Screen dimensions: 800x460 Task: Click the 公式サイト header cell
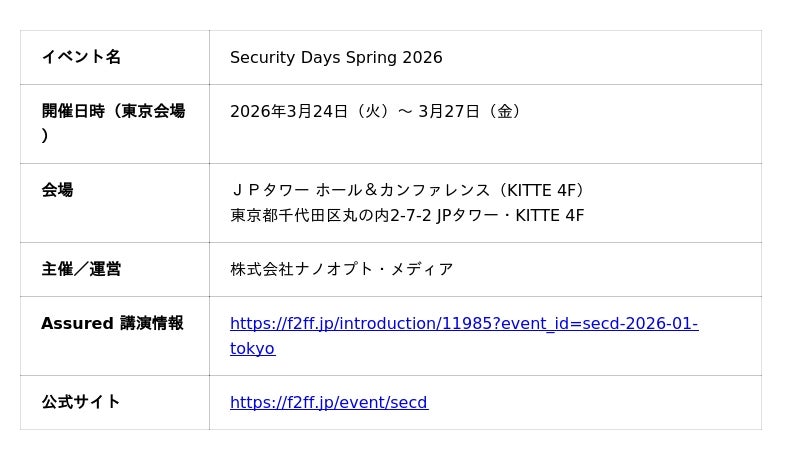[x=81, y=402]
